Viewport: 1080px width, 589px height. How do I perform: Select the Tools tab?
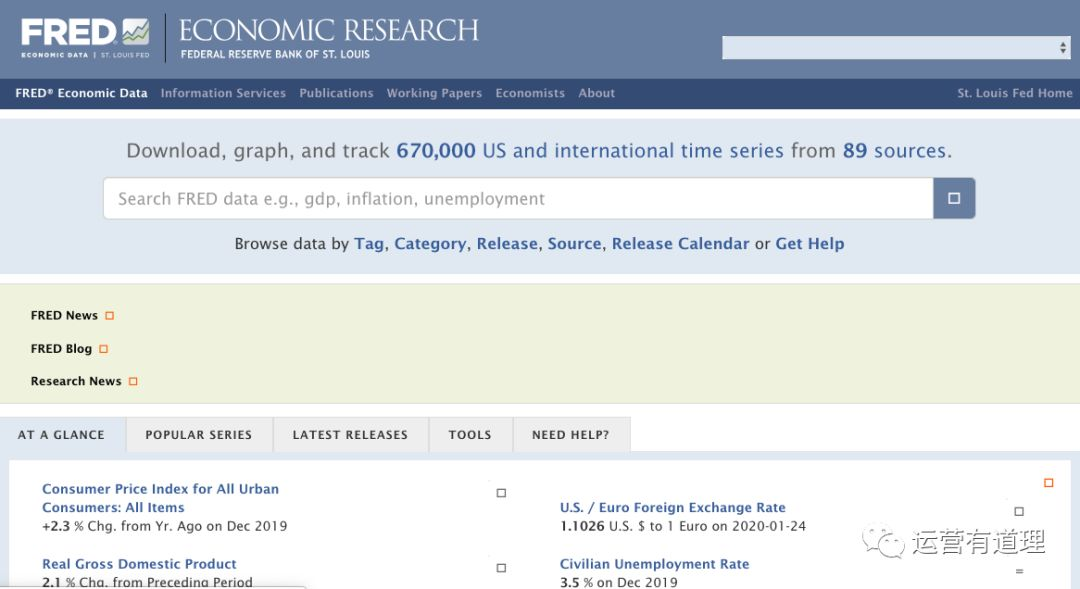470,435
